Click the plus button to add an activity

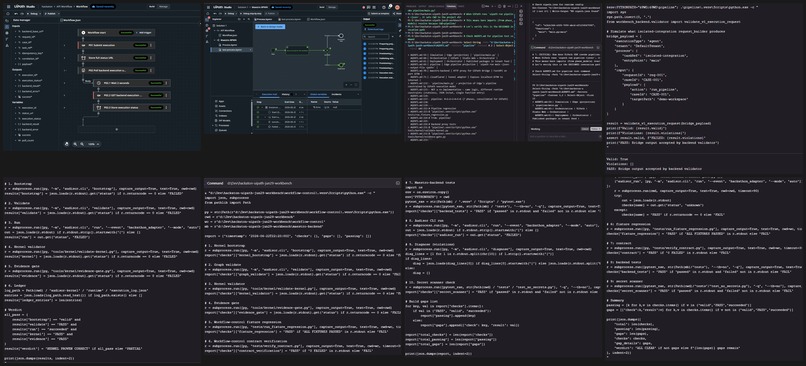tap(117, 130)
